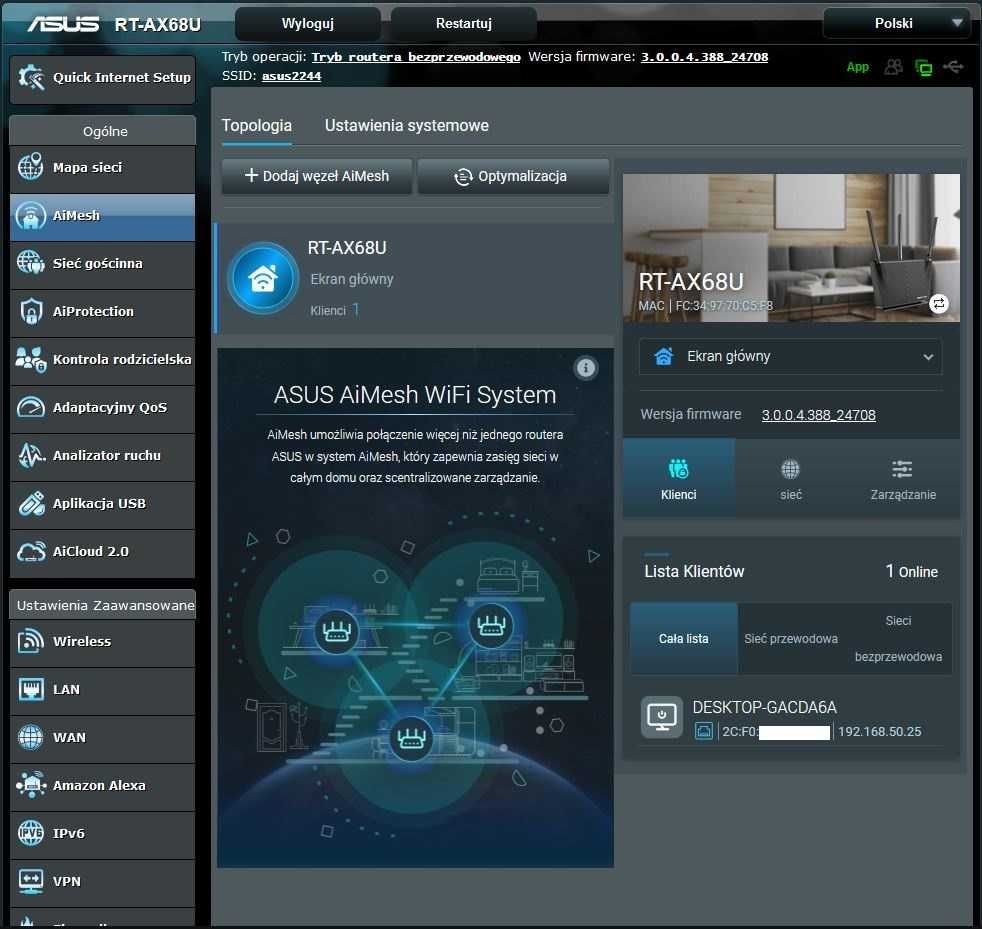Show the Cała lista clients filter
This screenshot has height=929, width=982.
point(684,638)
